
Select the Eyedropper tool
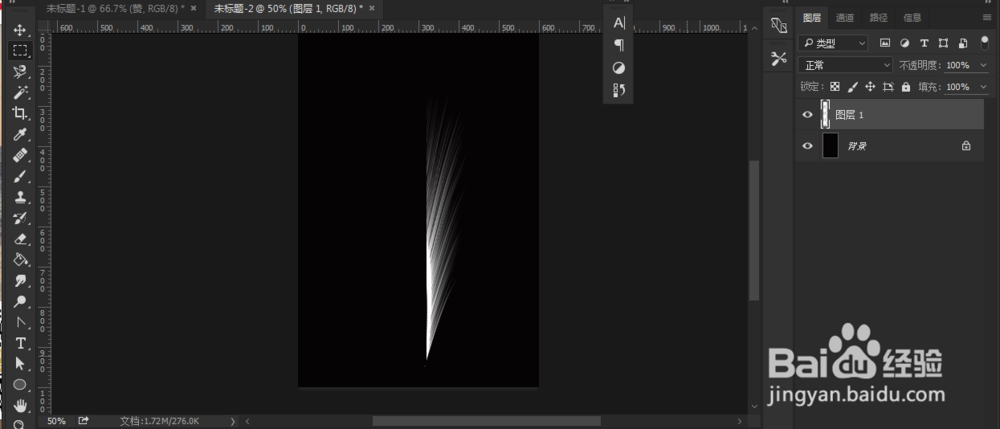[20, 135]
